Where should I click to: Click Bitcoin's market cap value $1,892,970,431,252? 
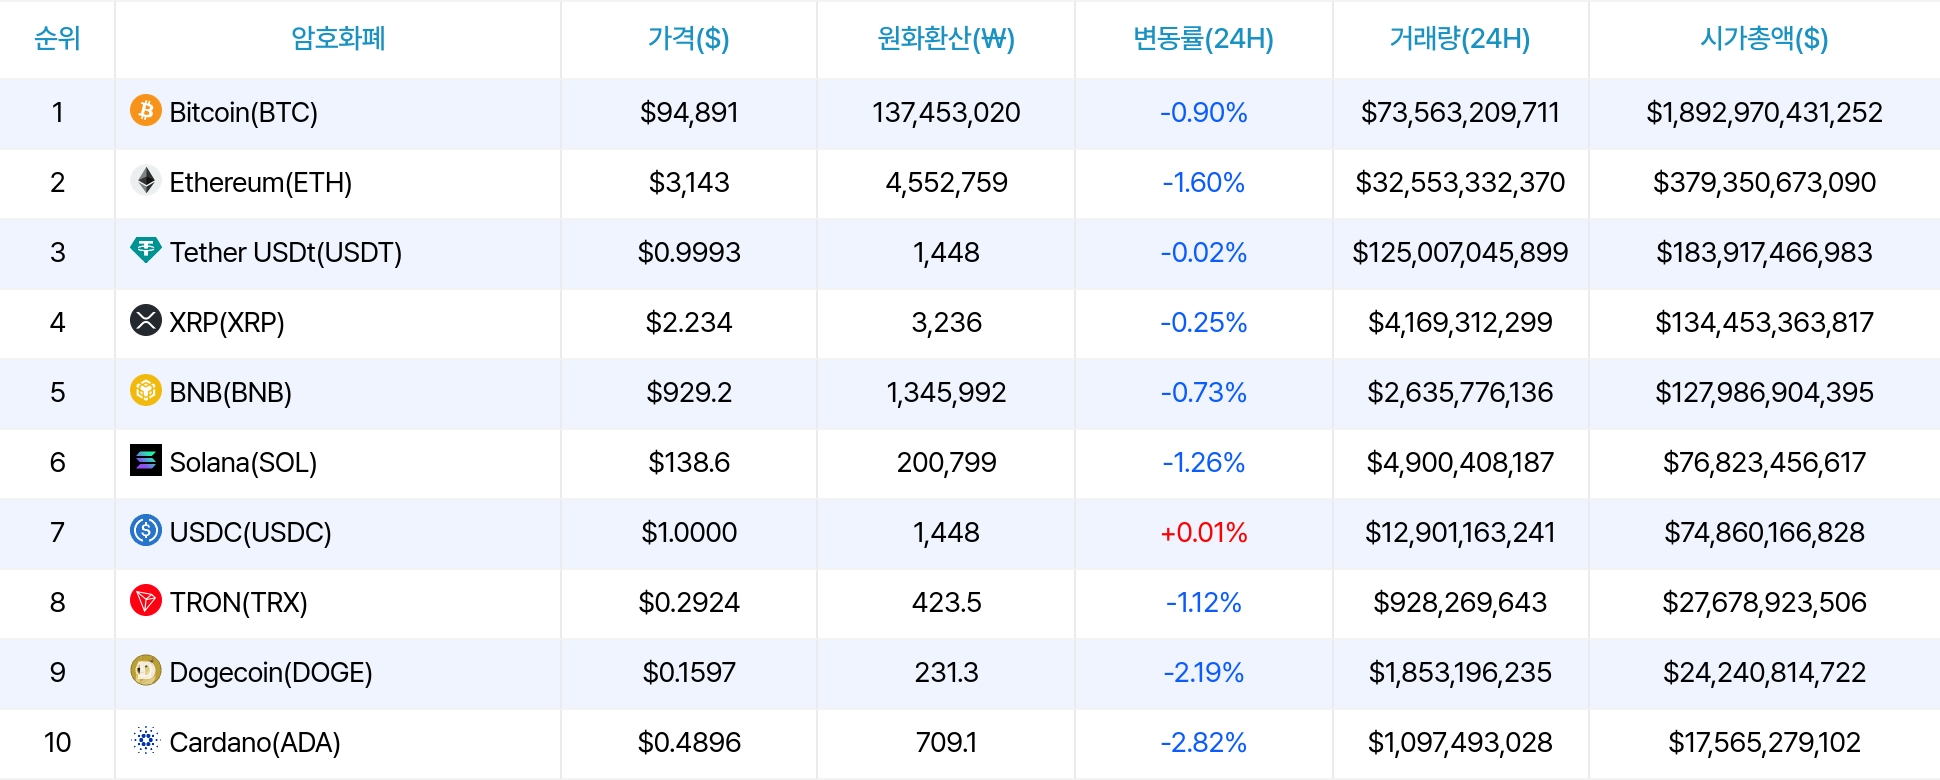point(1764,112)
